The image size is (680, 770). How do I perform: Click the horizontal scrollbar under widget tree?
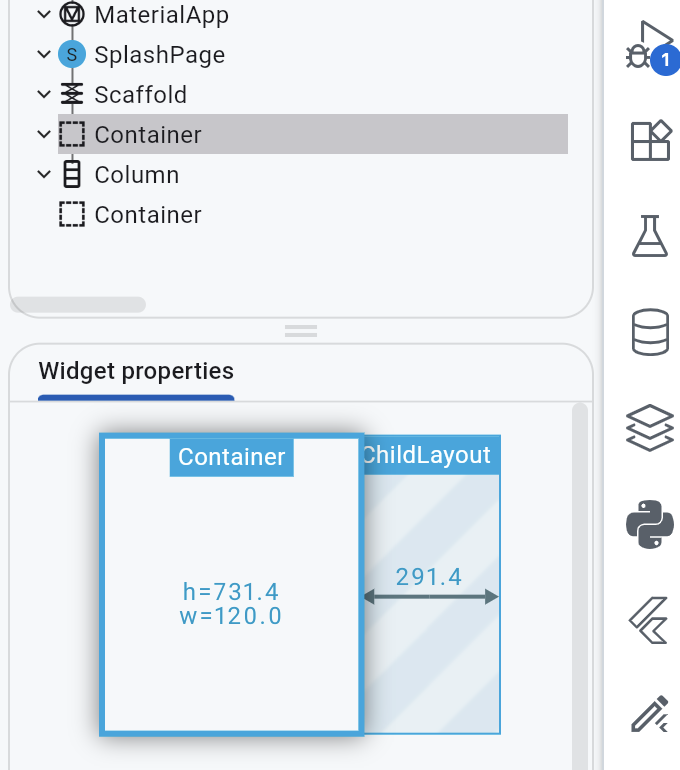[78, 304]
